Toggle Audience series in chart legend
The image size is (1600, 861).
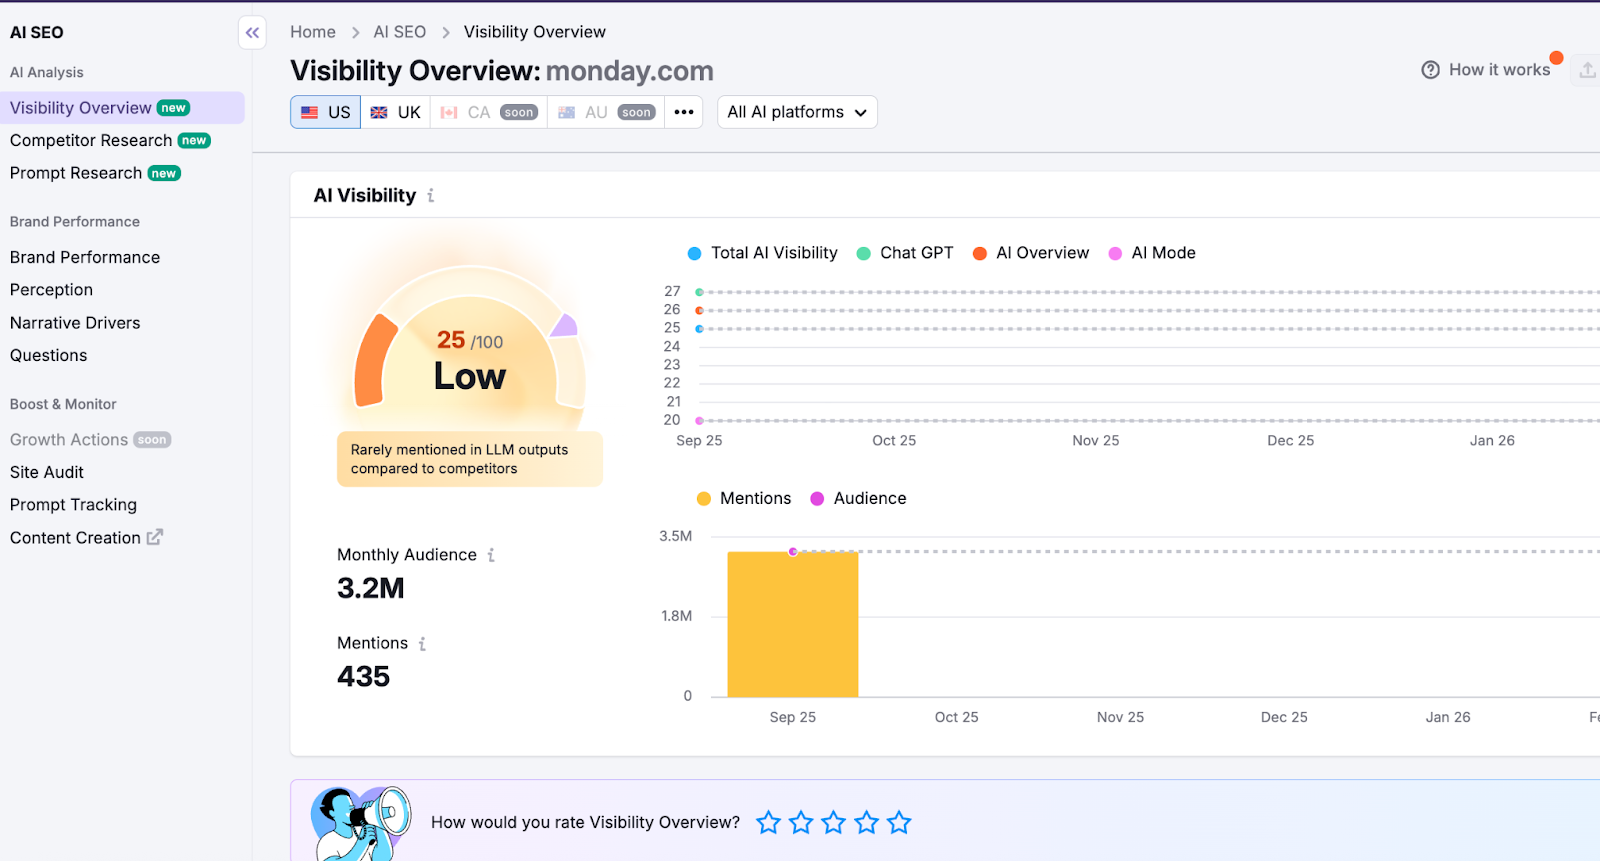[x=858, y=498]
